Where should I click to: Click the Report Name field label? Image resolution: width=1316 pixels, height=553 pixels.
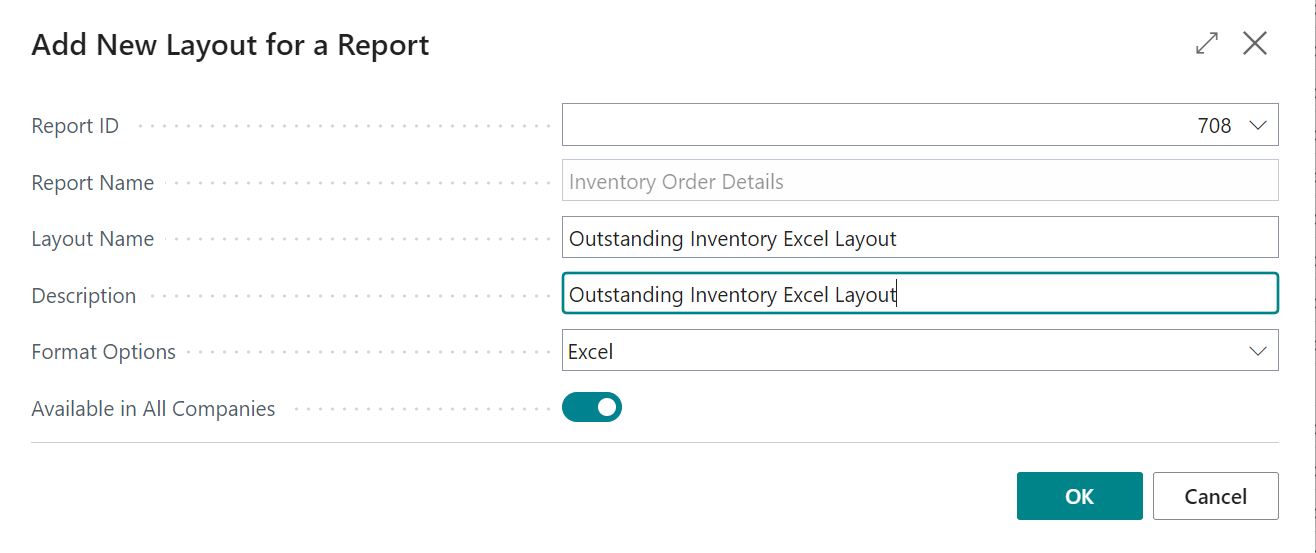tap(93, 183)
